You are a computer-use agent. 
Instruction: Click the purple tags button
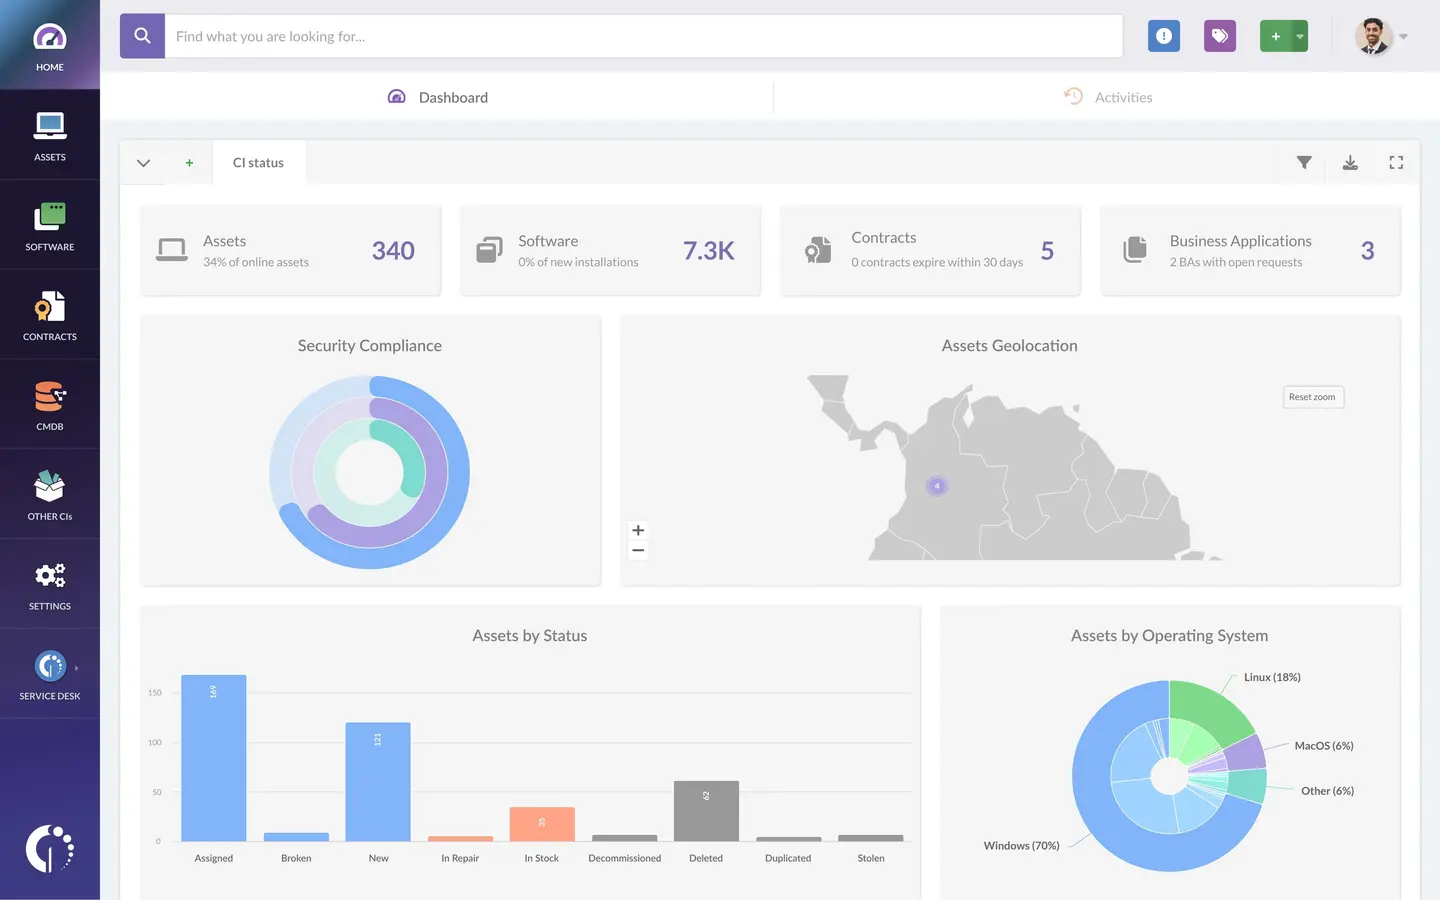point(1220,36)
